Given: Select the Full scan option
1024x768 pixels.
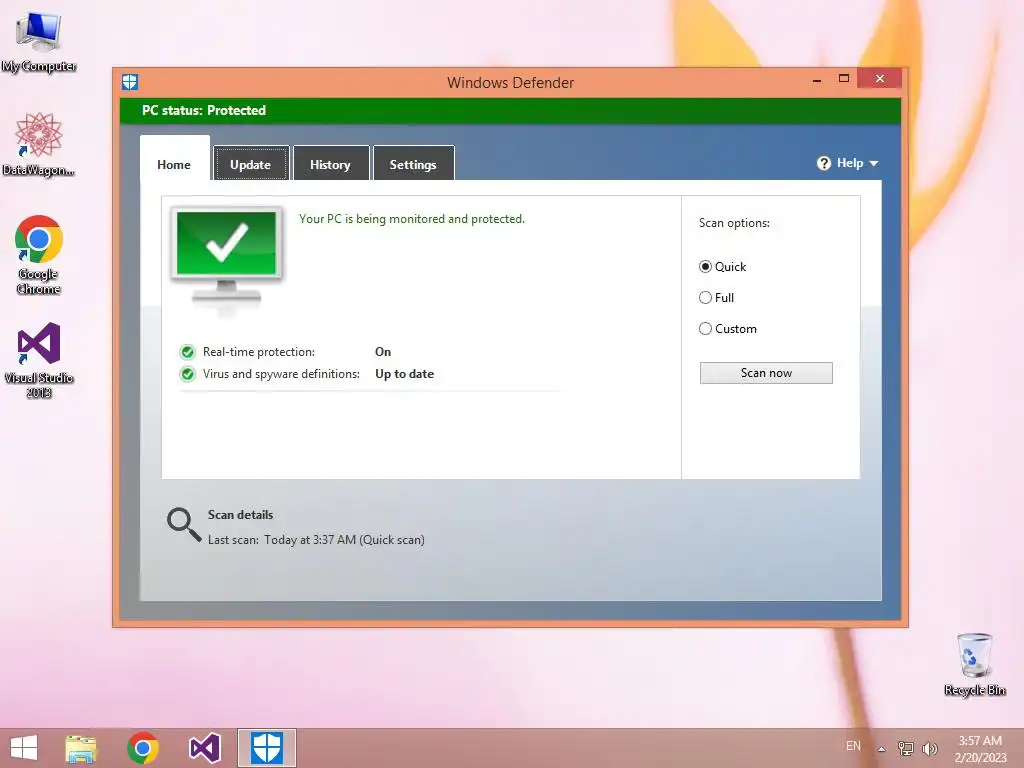Looking at the screenshot, I should tap(716, 298).
